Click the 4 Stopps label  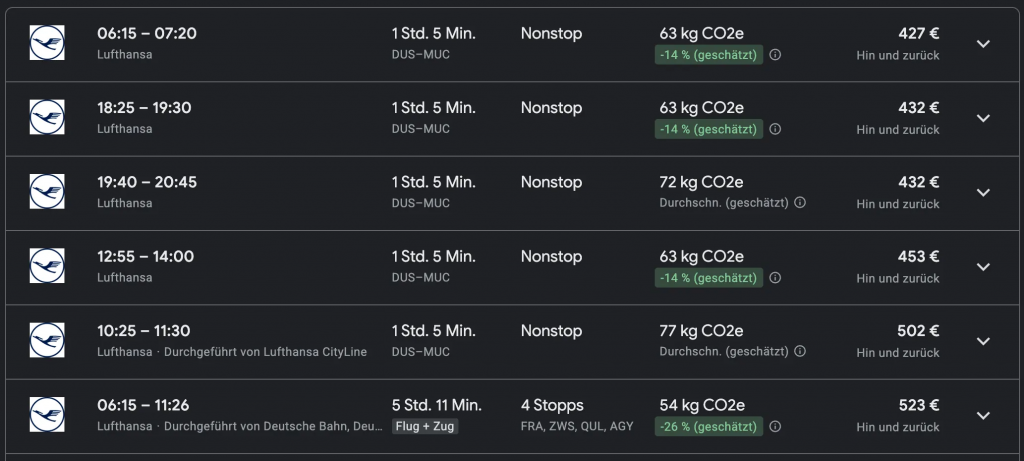pyautogui.click(x=552, y=405)
